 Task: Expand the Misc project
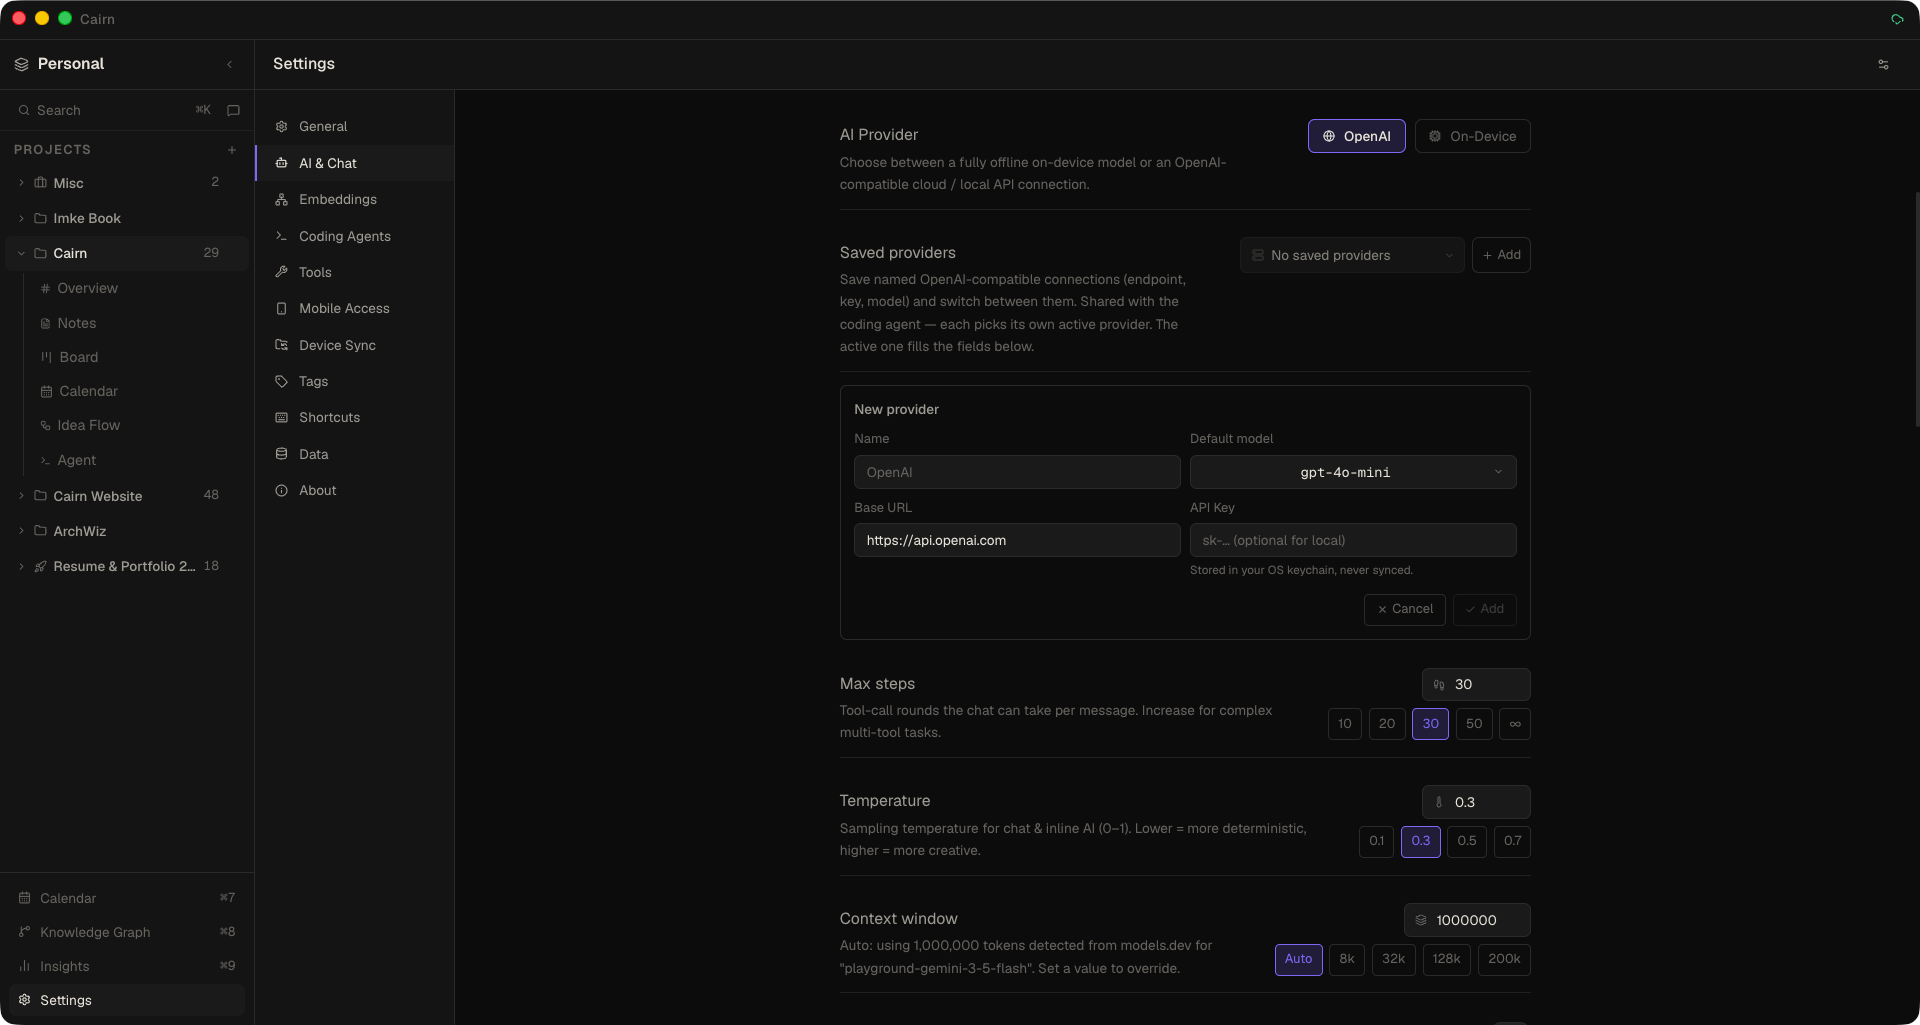pyautogui.click(x=21, y=183)
